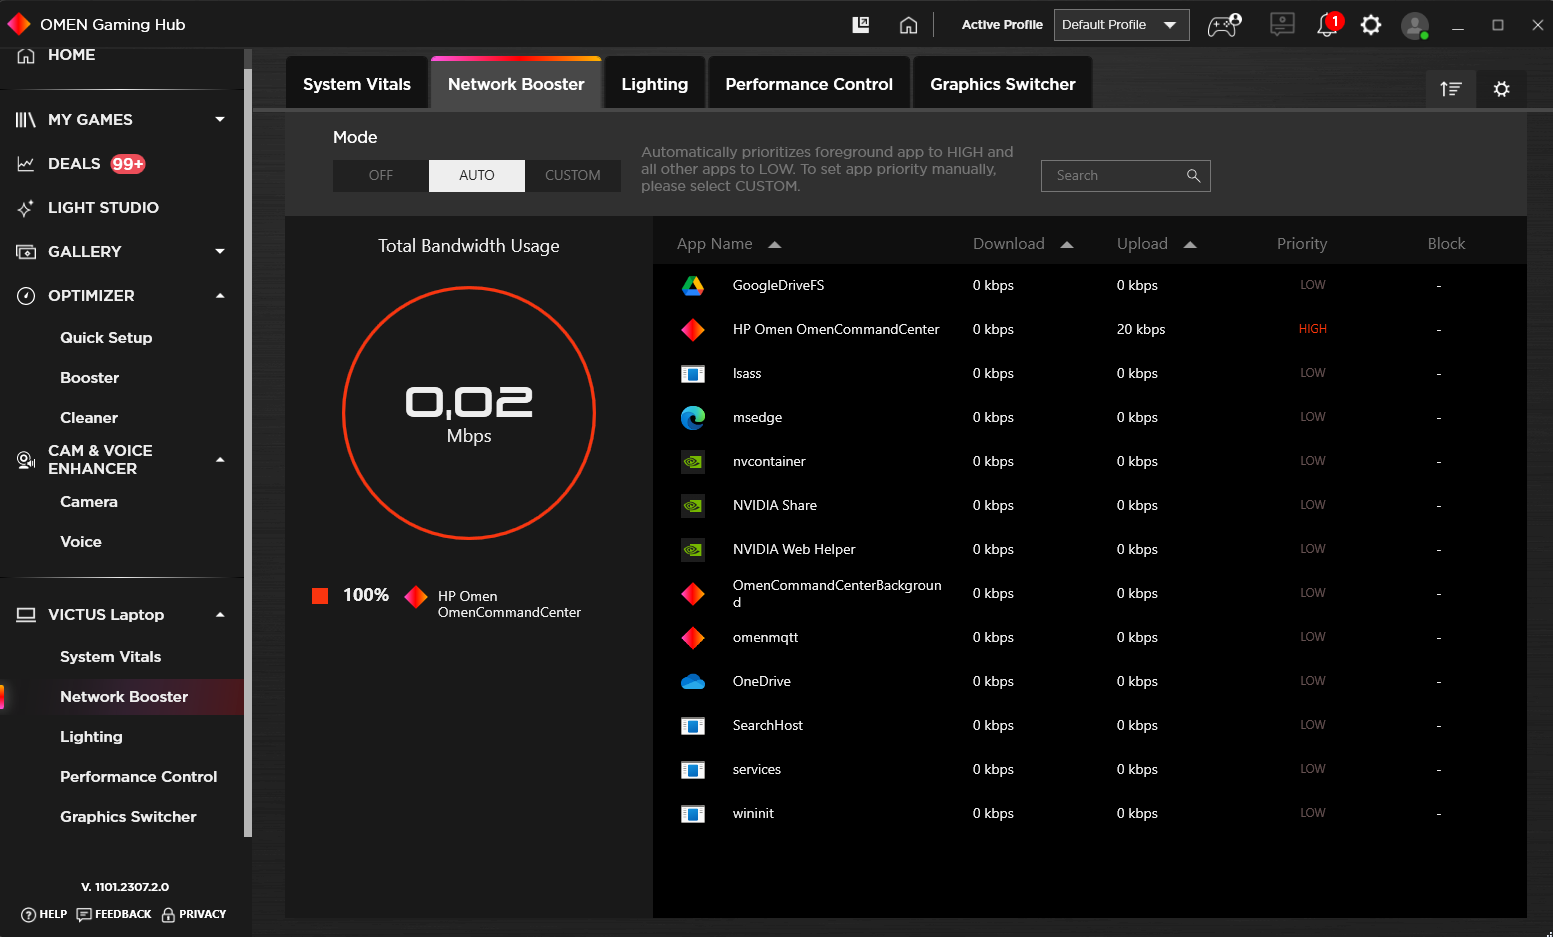The width and height of the screenshot is (1553, 937).
Task: Click the Help question mark icon in the sidebar footer
Action: (28, 915)
